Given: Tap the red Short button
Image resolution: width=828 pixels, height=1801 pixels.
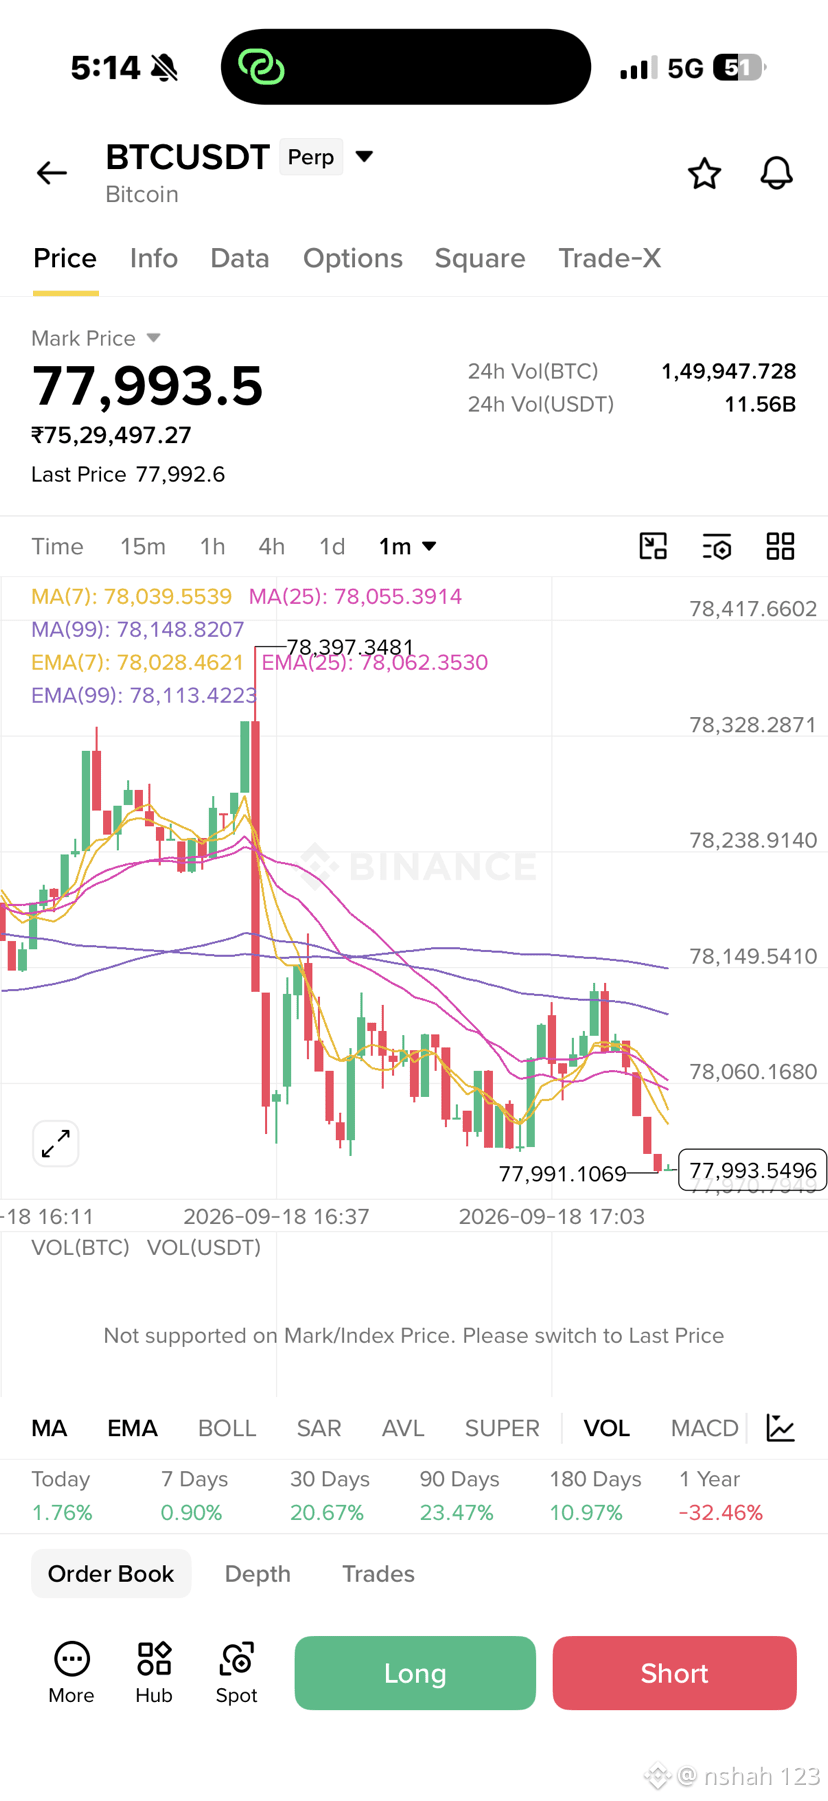Looking at the screenshot, I should [x=675, y=1672].
